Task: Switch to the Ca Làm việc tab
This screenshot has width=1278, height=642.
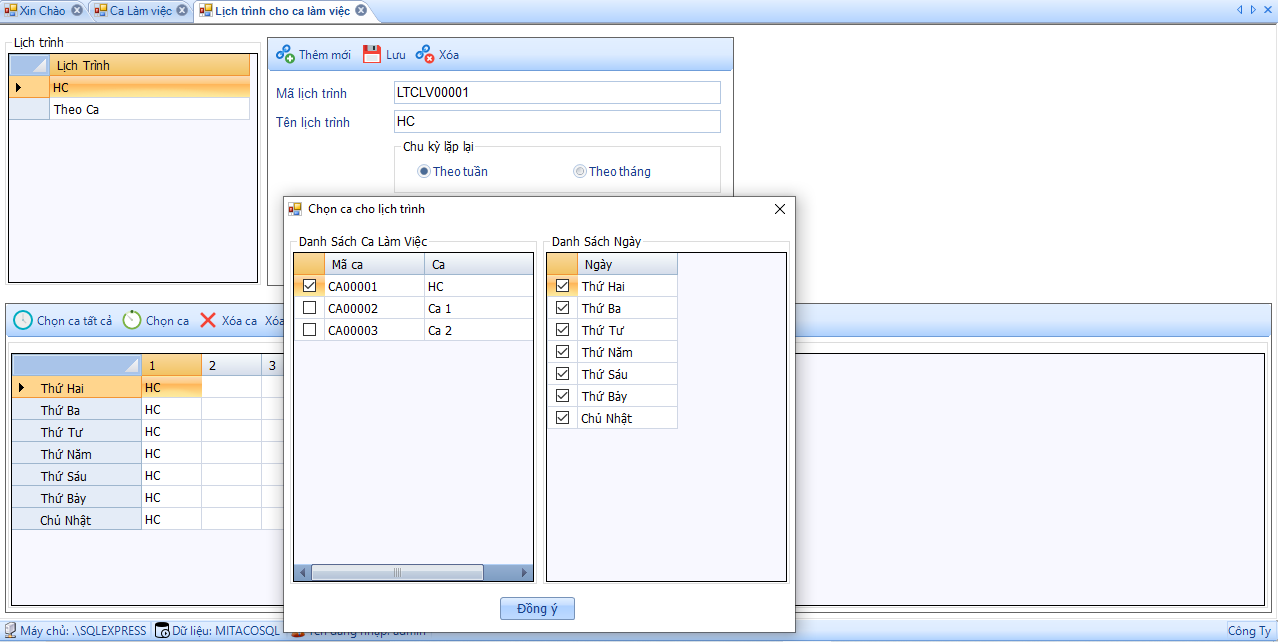Action: pos(140,11)
